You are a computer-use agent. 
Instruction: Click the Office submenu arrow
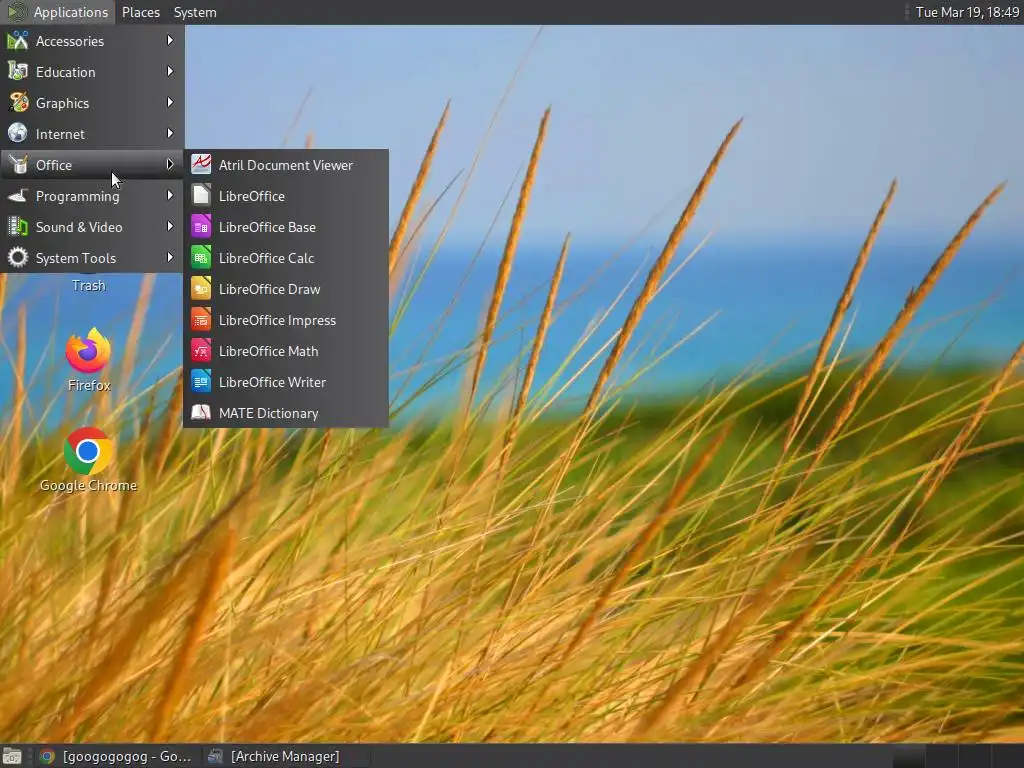click(x=170, y=165)
